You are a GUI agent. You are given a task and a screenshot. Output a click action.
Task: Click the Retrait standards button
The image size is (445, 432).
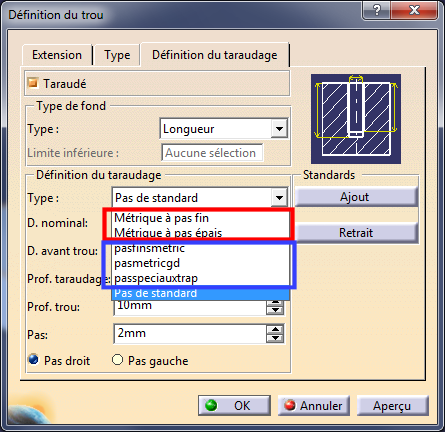tap(356, 233)
